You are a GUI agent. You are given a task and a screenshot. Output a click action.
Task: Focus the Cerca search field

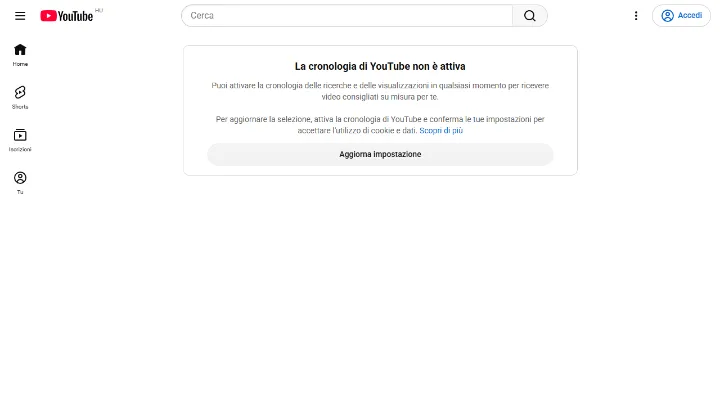point(347,16)
